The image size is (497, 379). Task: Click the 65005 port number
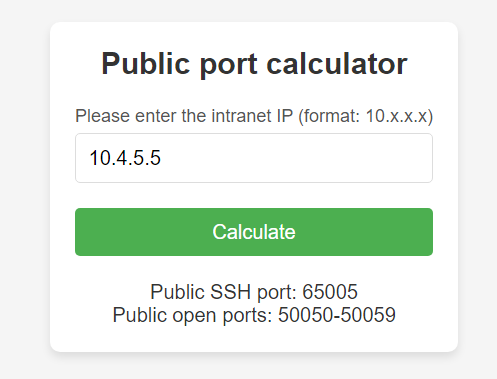click(x=330, y=292)
